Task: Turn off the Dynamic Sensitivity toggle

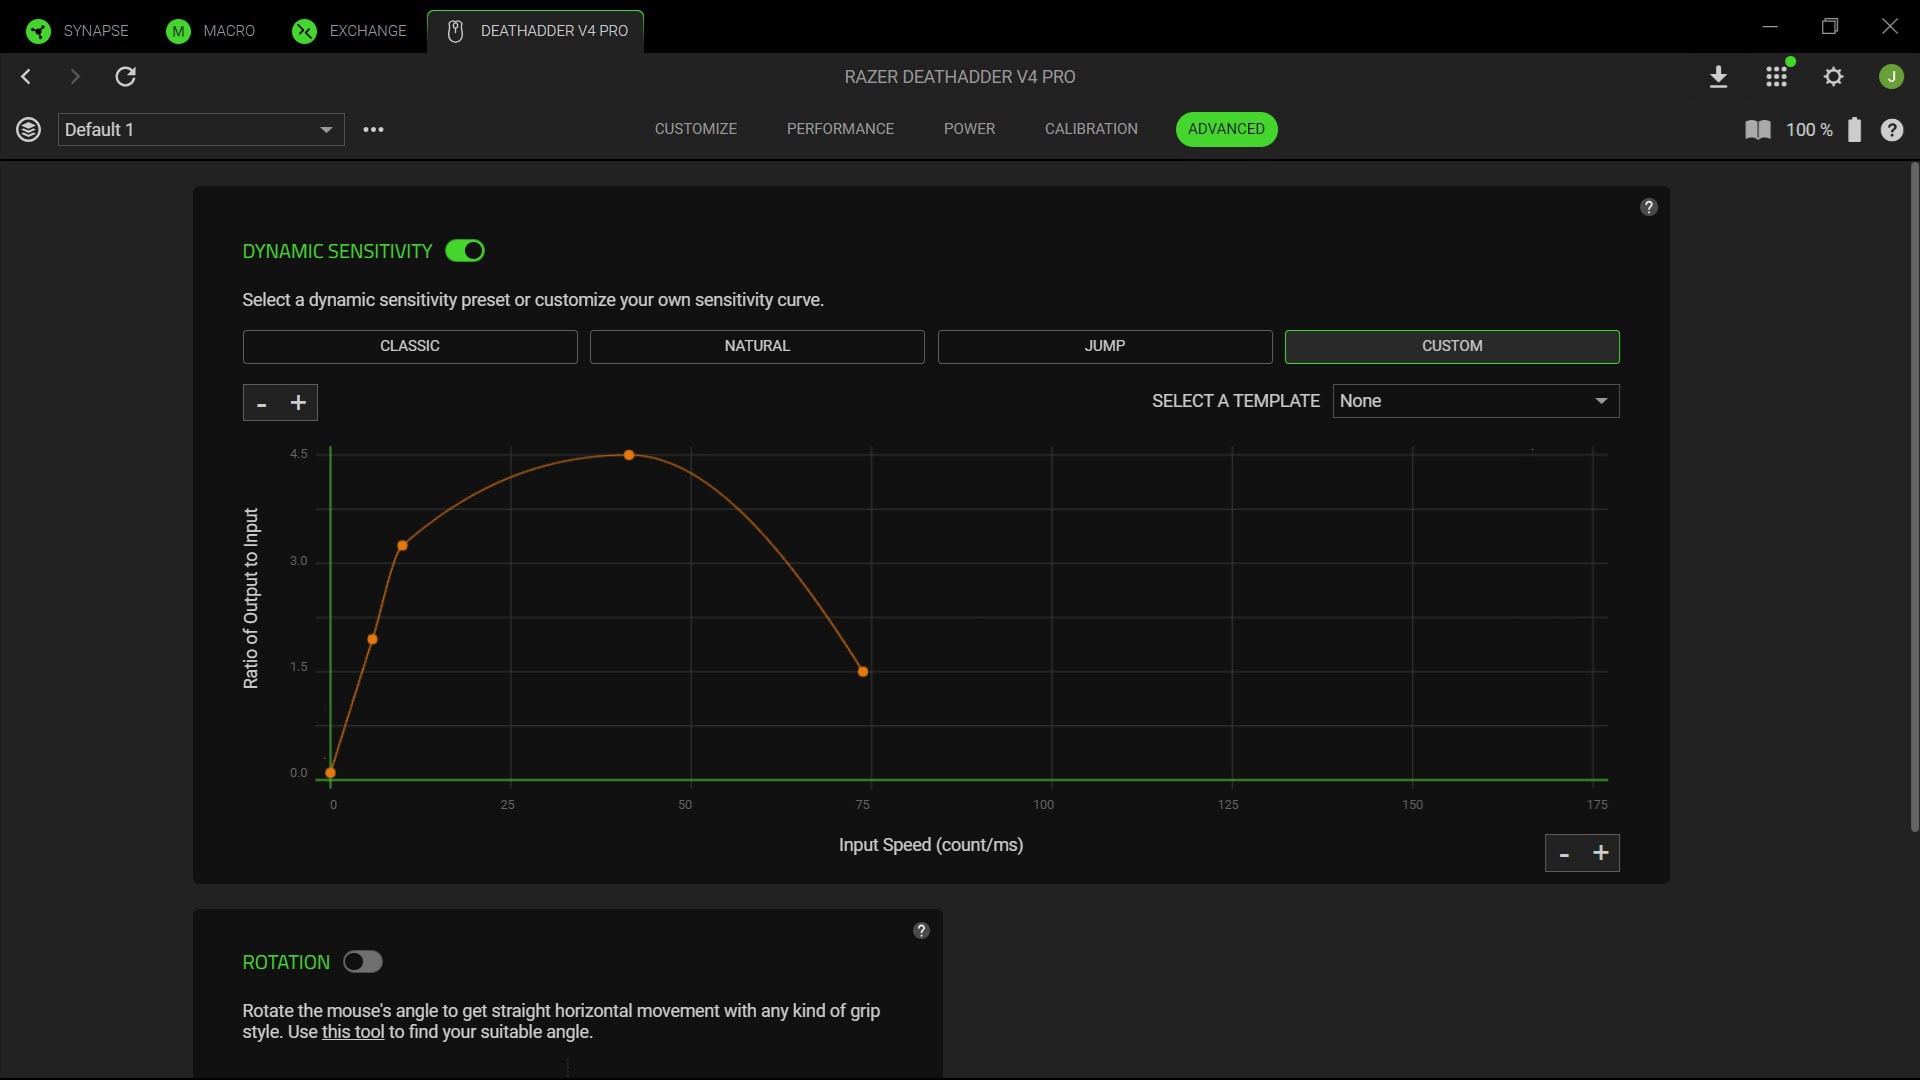Action: click(465, 251)
